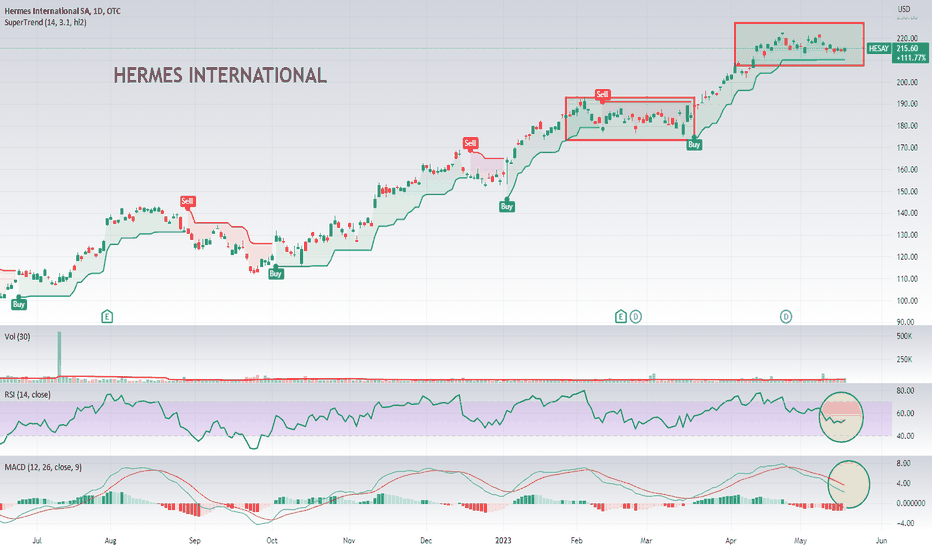Select the Buy marker at the start of 2023

(x=506, y=206)
